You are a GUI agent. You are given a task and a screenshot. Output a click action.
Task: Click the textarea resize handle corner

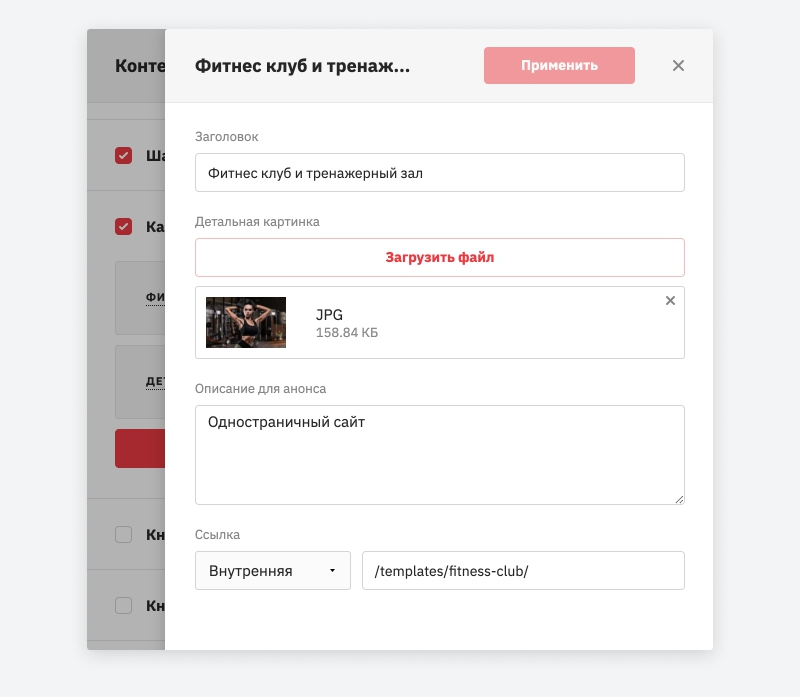point(679,498)
